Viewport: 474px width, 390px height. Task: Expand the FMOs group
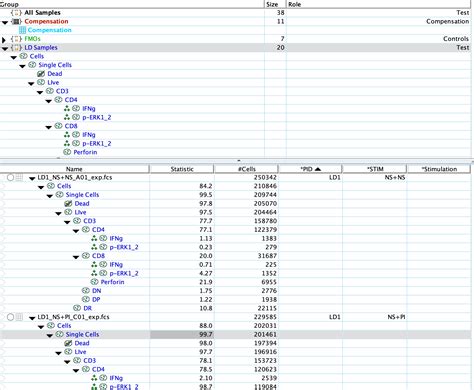4,39
